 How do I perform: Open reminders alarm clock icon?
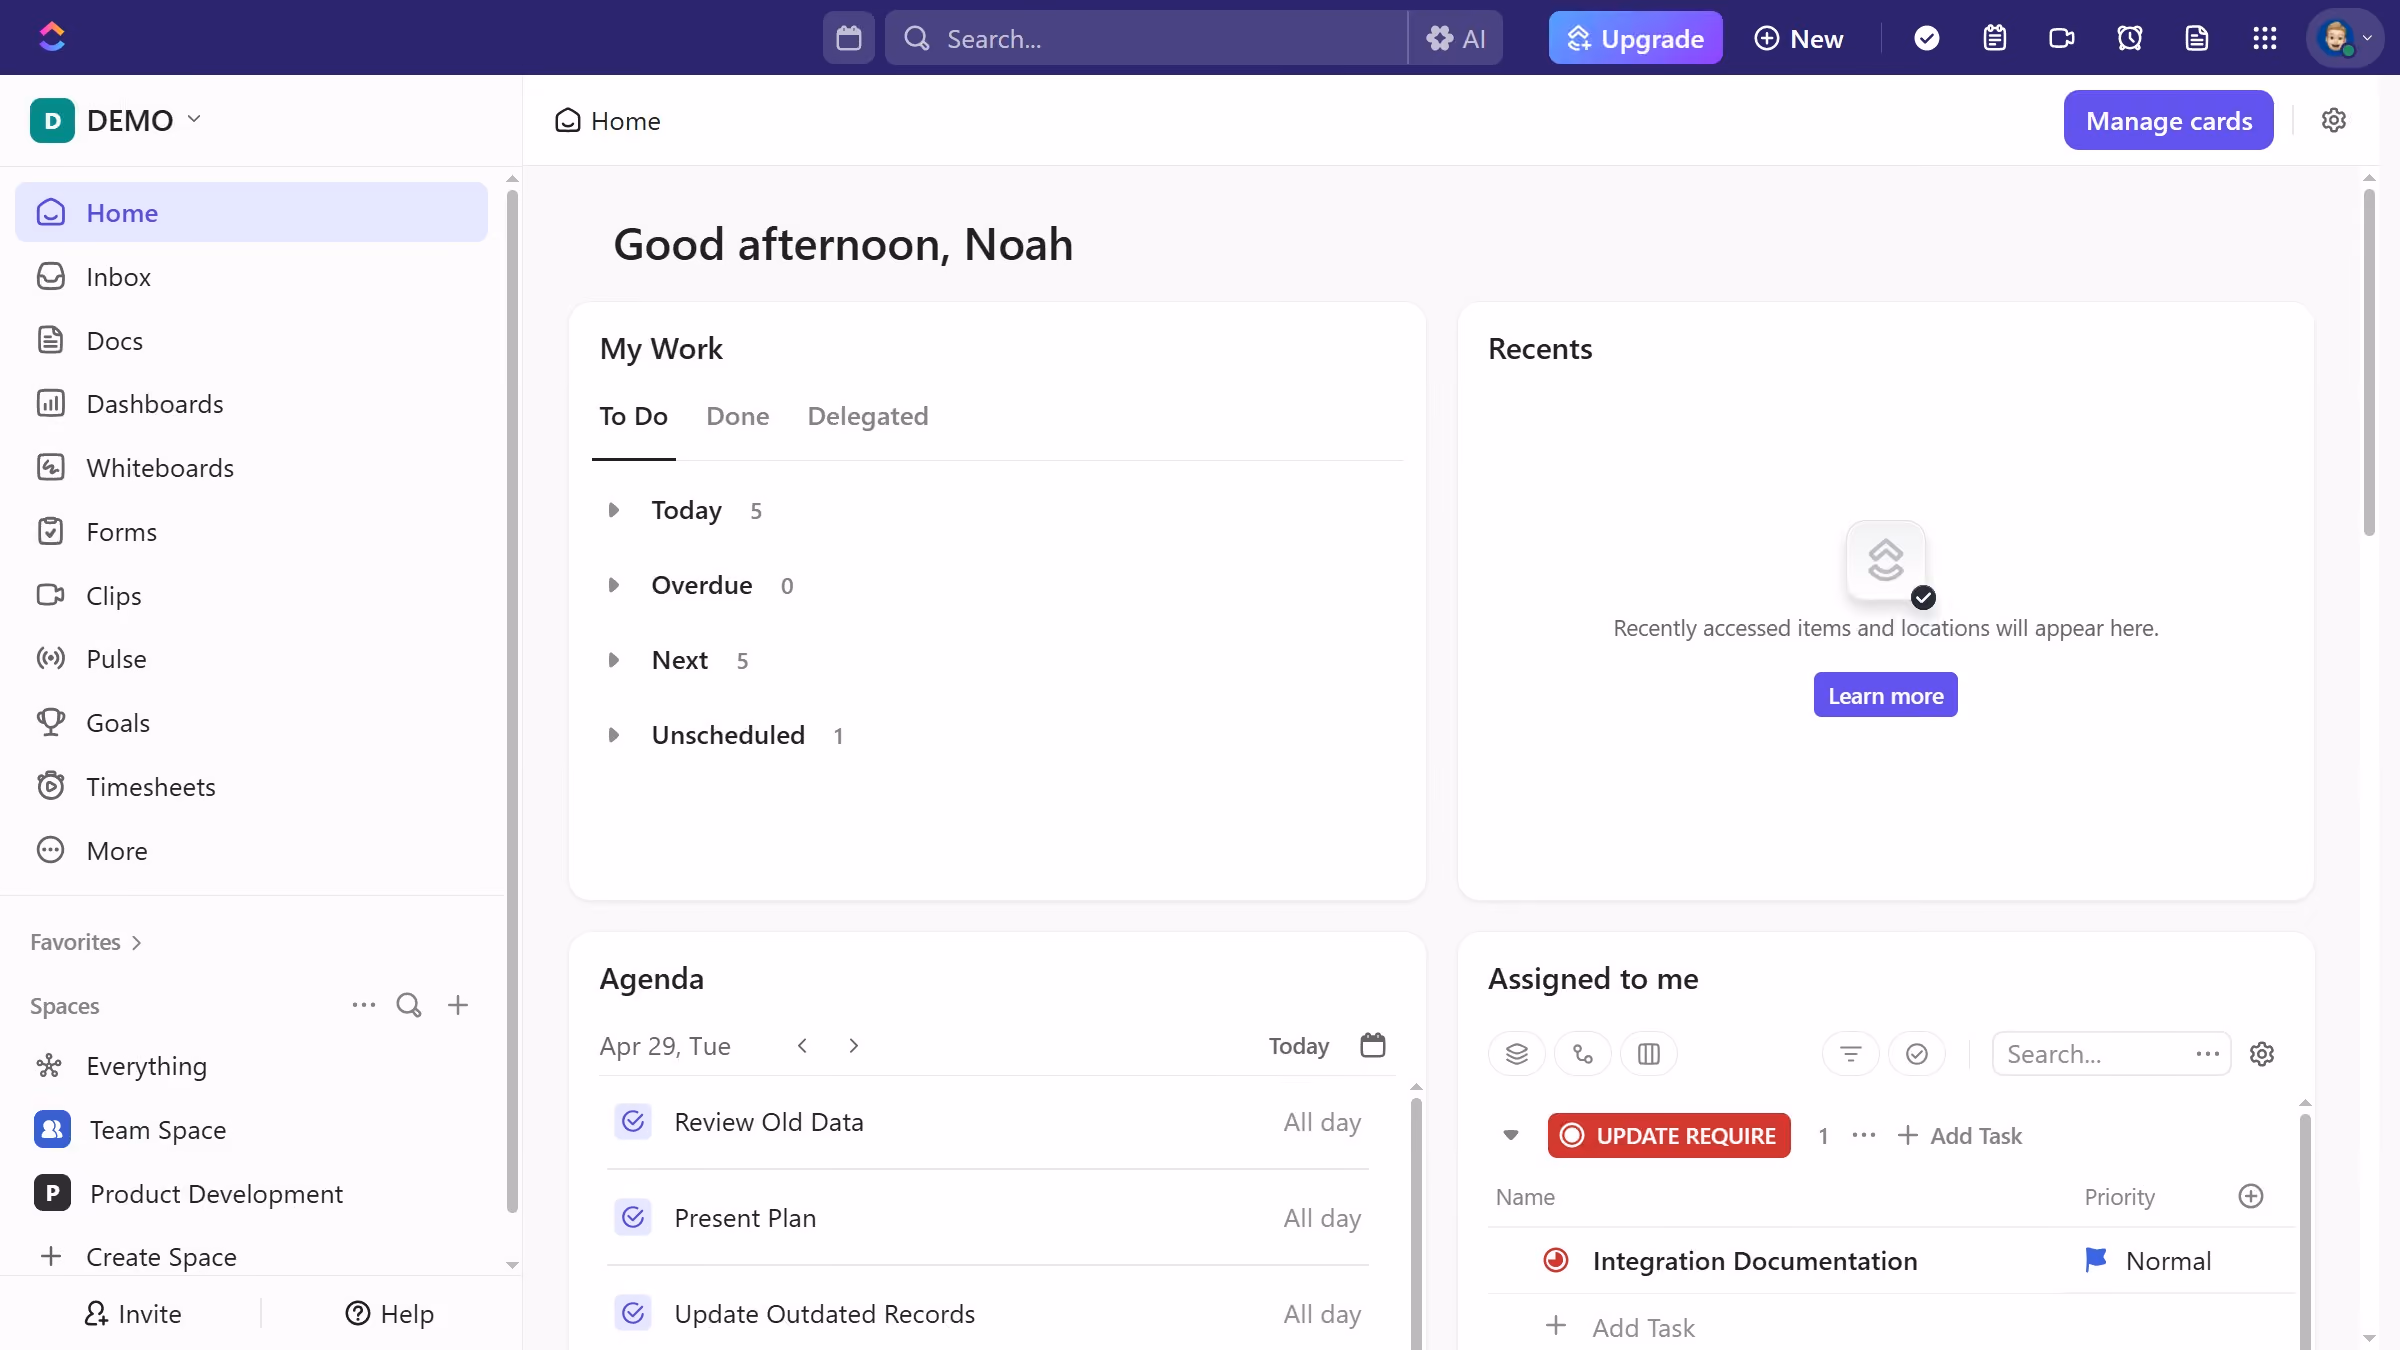[x=2130, y=38]
